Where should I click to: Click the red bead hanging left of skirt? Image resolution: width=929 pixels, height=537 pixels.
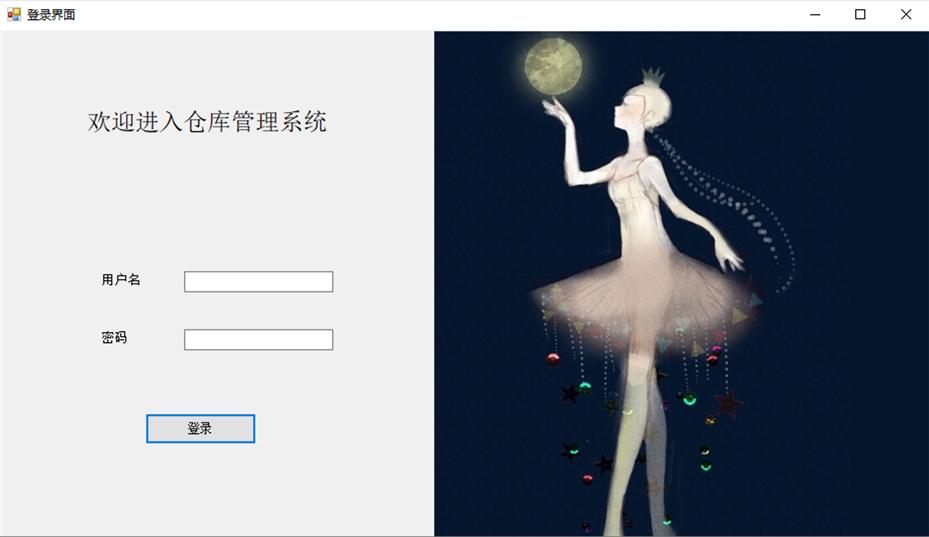[x=553, y=359]
